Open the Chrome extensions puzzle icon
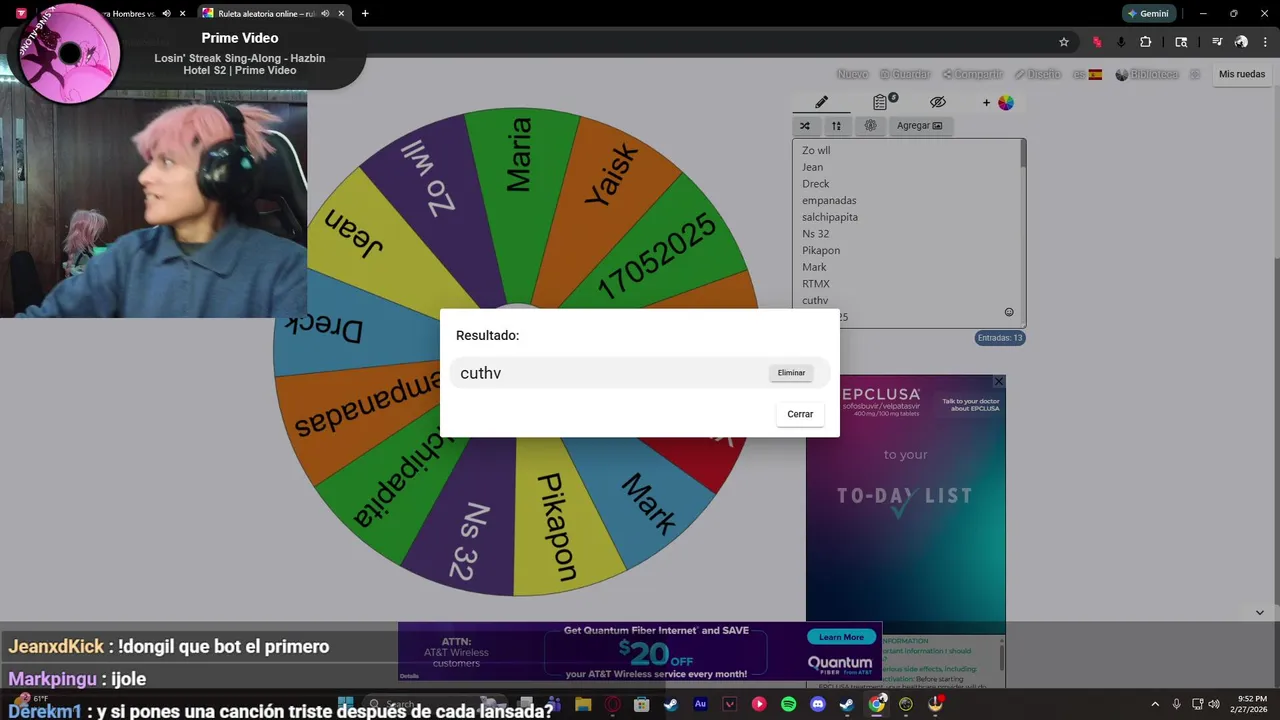 coord(1146,42)
